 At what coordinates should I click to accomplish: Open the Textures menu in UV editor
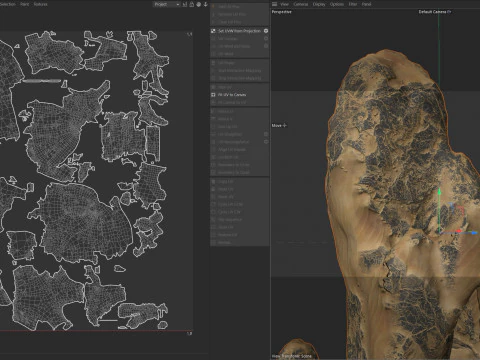pyautogui.click(x=41, y=4)
